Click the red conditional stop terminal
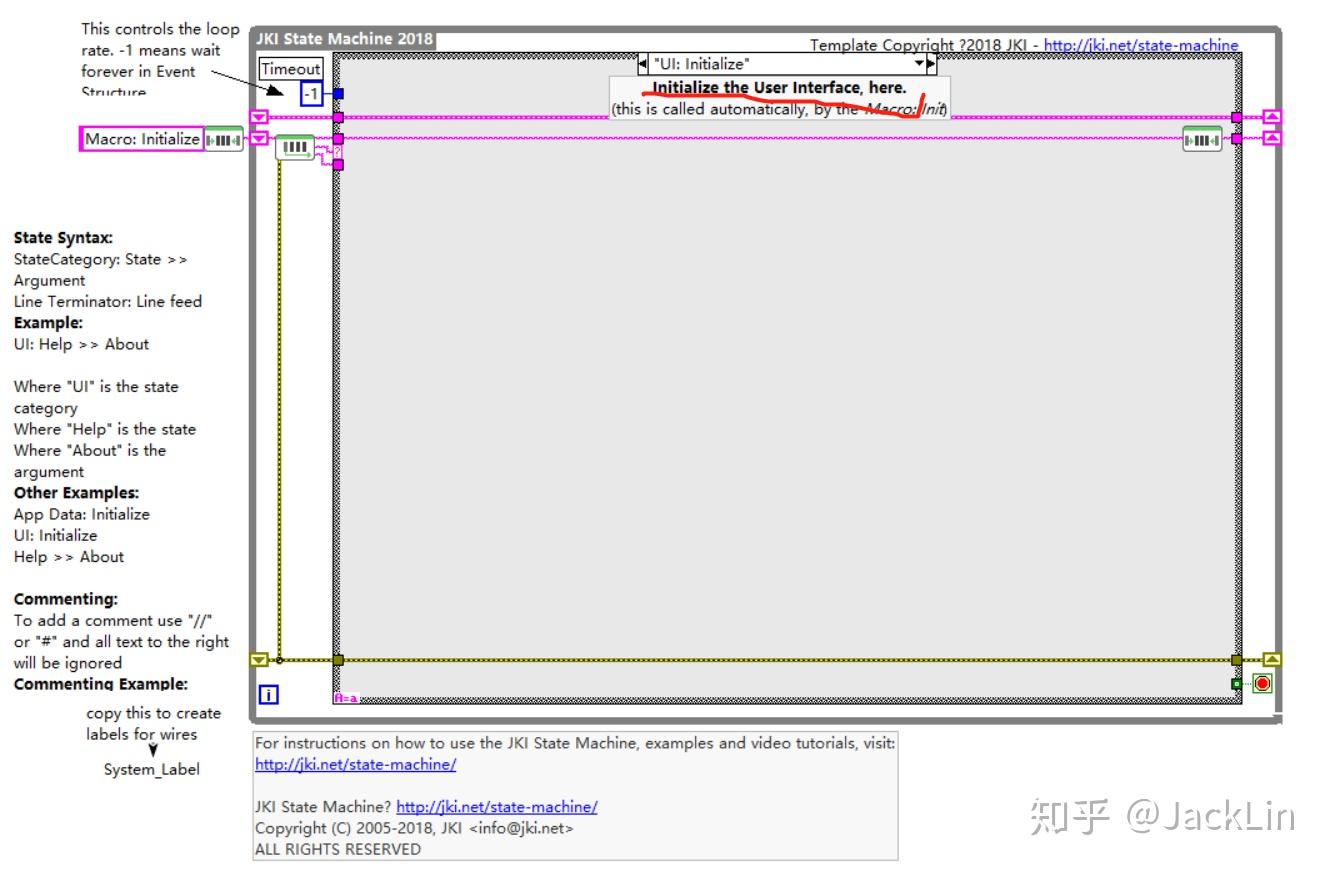 click(x=1263, y=683)
